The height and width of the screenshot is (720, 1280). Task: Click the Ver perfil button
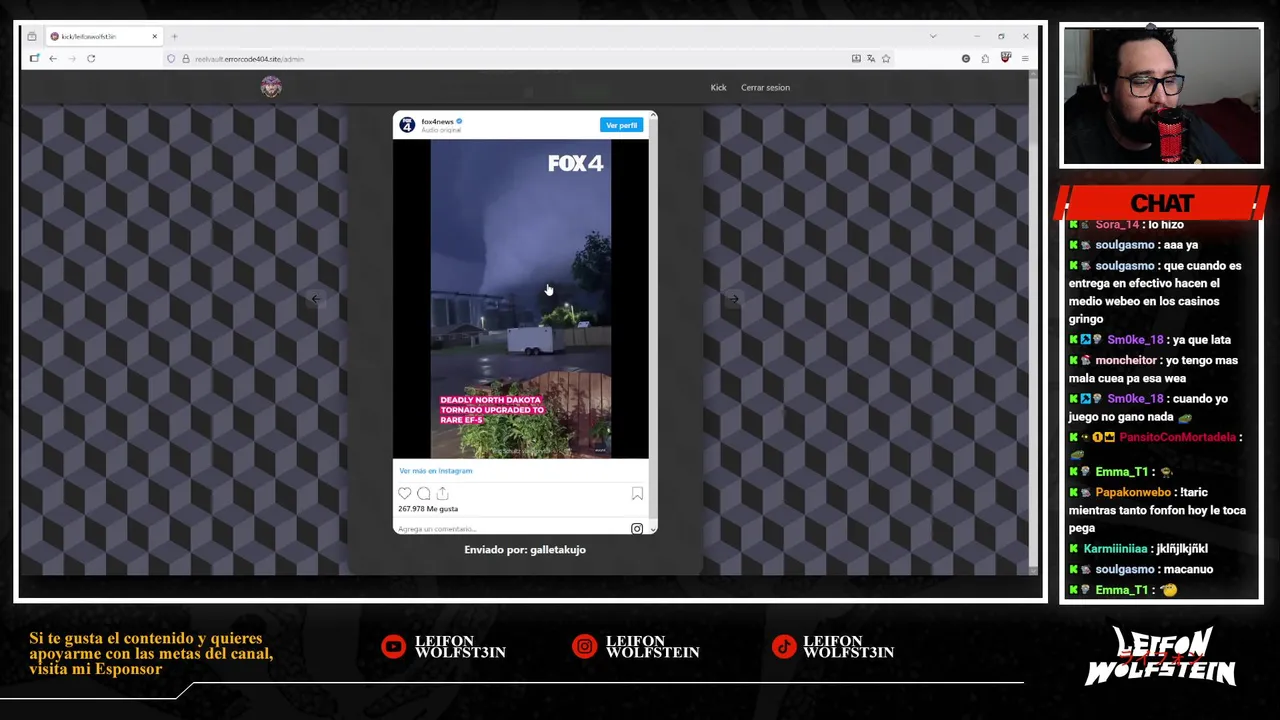(621, 125)
